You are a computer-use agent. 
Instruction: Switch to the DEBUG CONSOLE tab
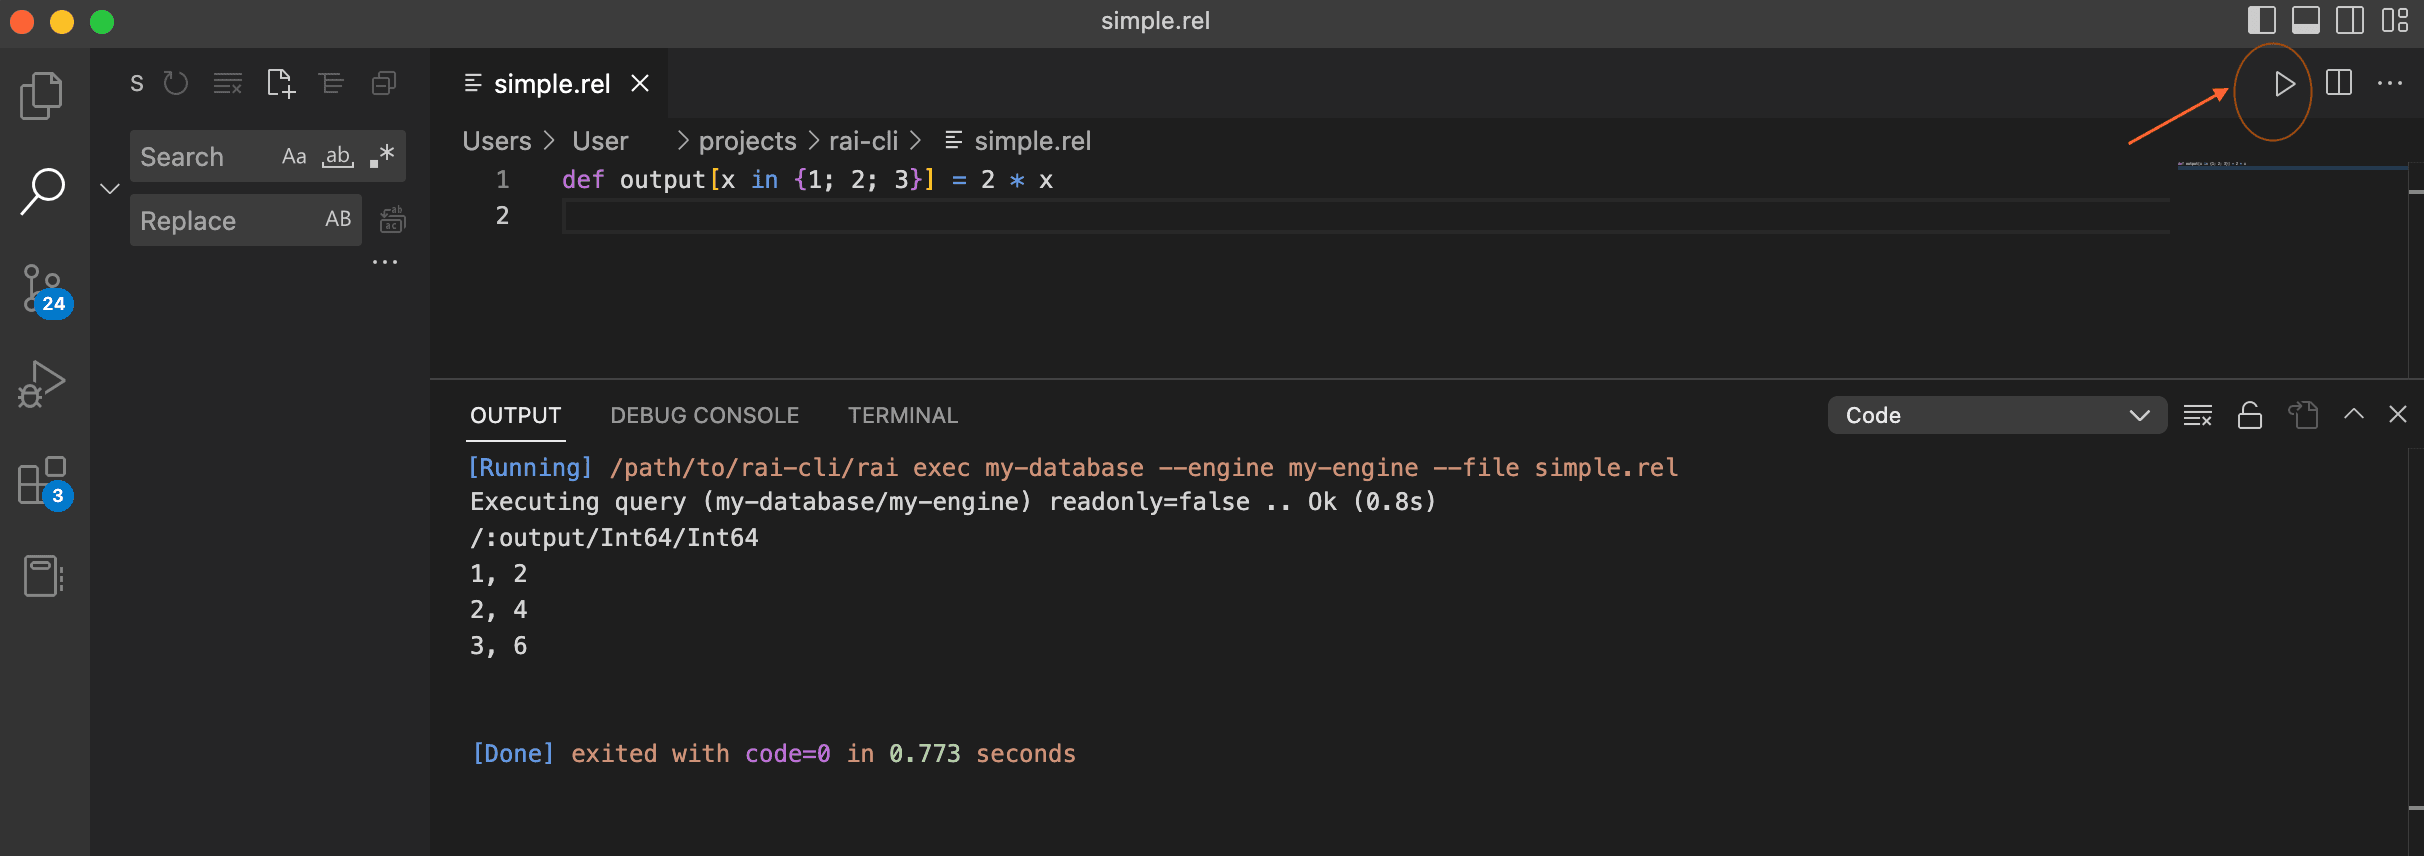point(704,415)
